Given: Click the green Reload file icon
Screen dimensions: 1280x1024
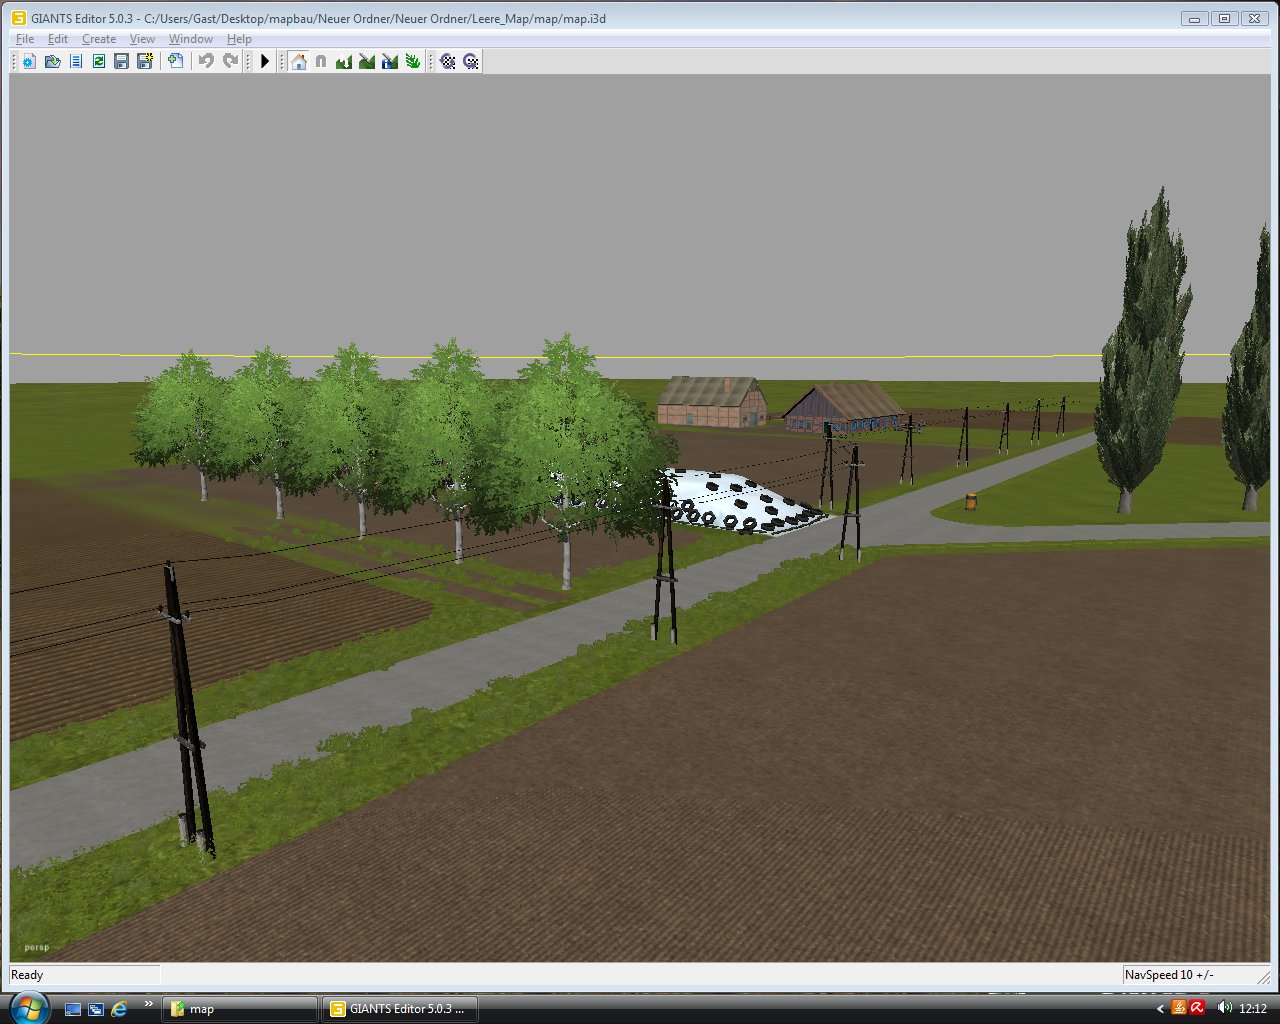Looking at the screenshot, I should click(x=98, y=62).
